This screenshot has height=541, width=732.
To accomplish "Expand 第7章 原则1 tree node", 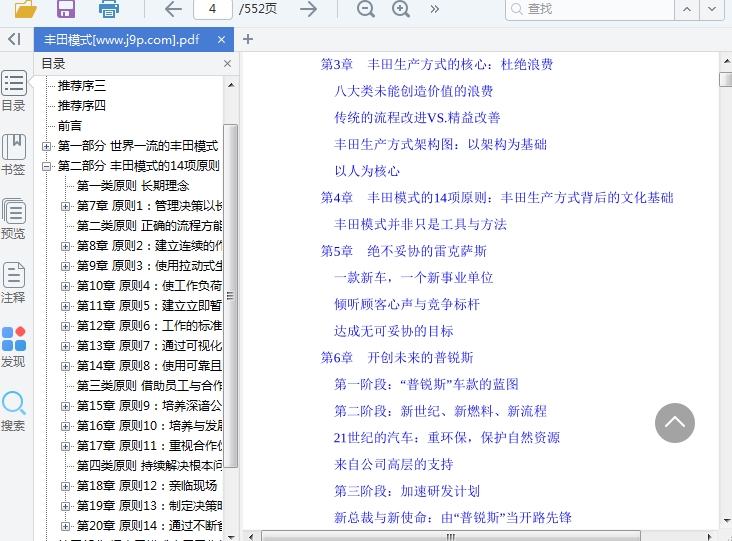I will coord(65,206).
